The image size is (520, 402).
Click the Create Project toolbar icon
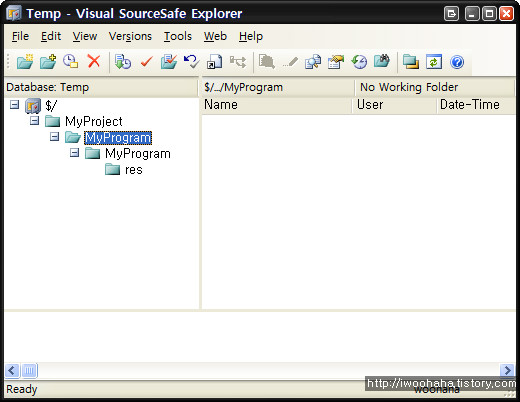25,62
